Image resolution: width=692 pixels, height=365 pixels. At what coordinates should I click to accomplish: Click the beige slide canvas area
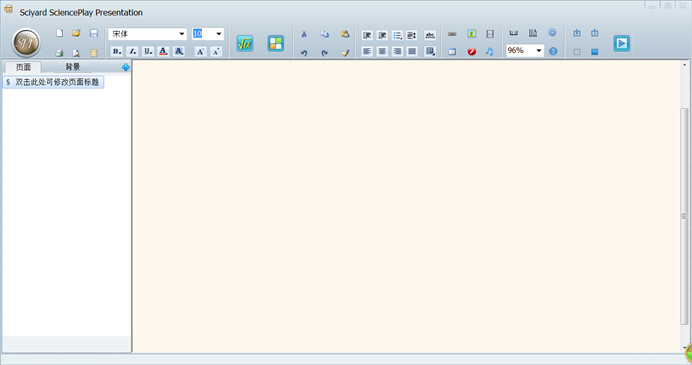(406, 206)
